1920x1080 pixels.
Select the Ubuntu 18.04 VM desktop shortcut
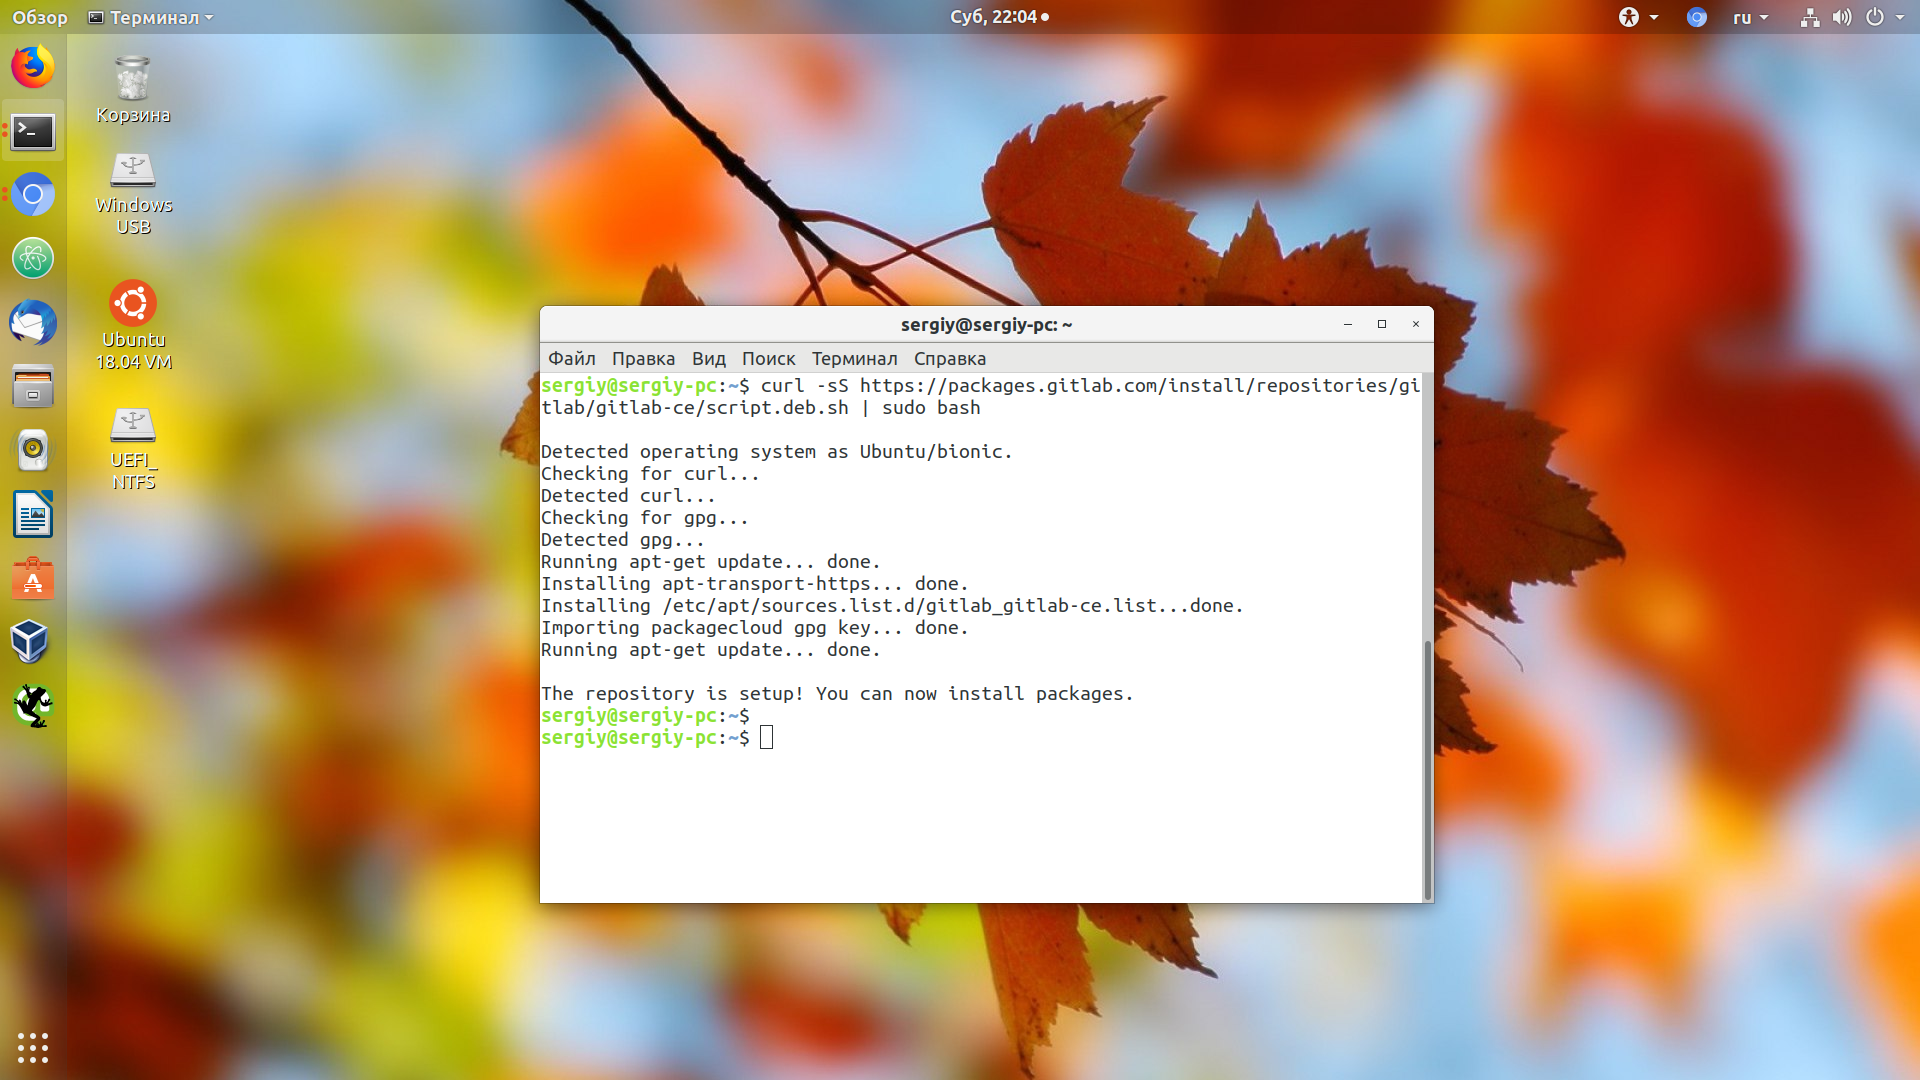133,326
